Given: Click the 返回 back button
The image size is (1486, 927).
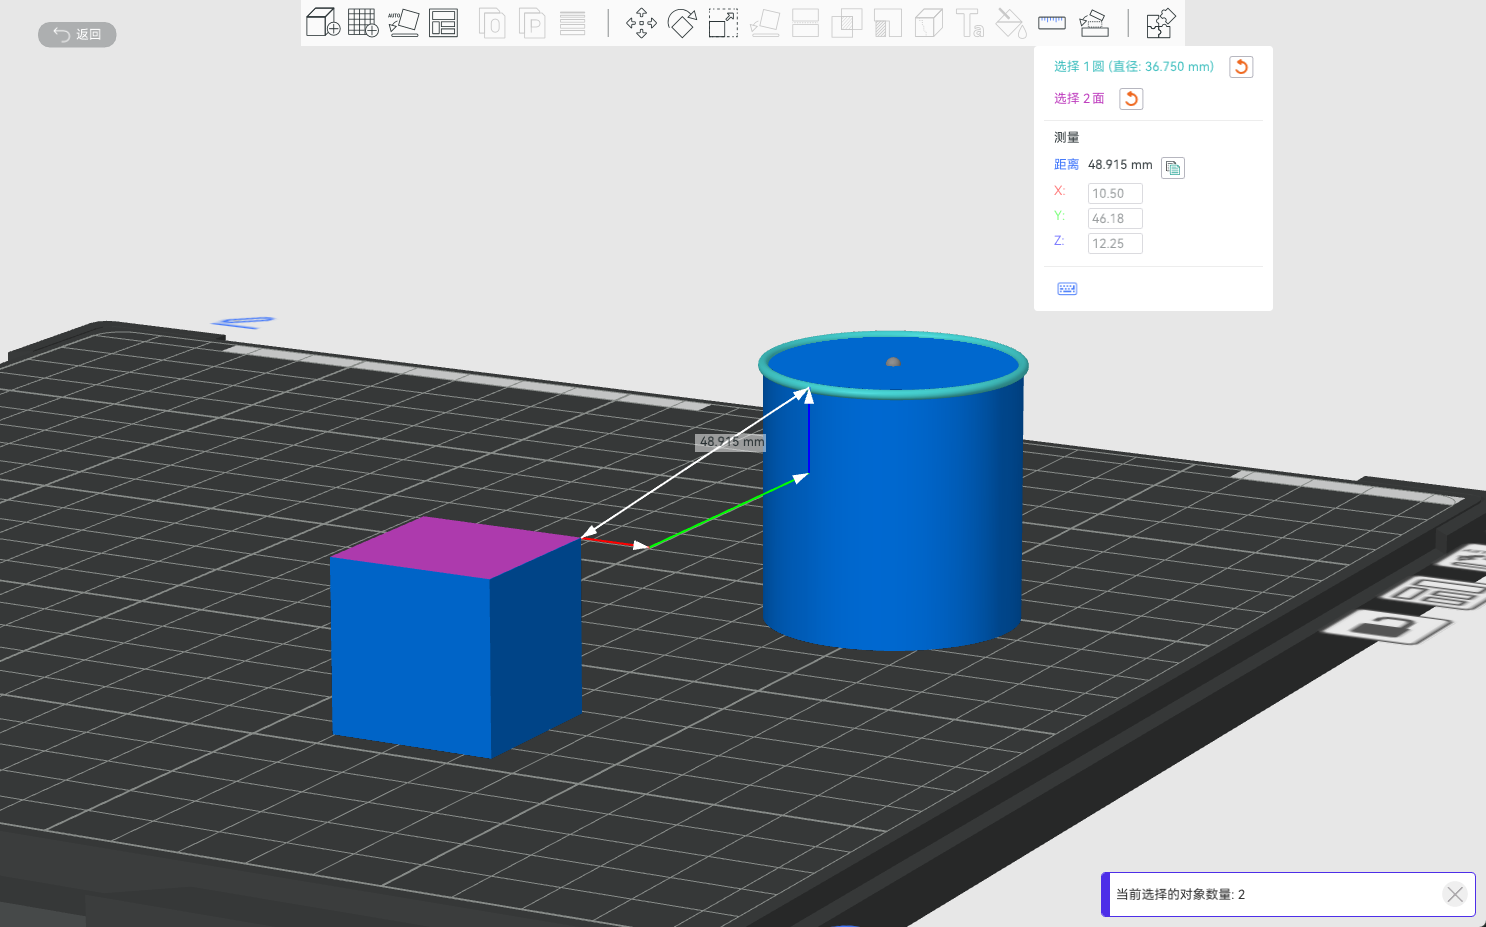Looking at the screenshot, I should 77,35.
